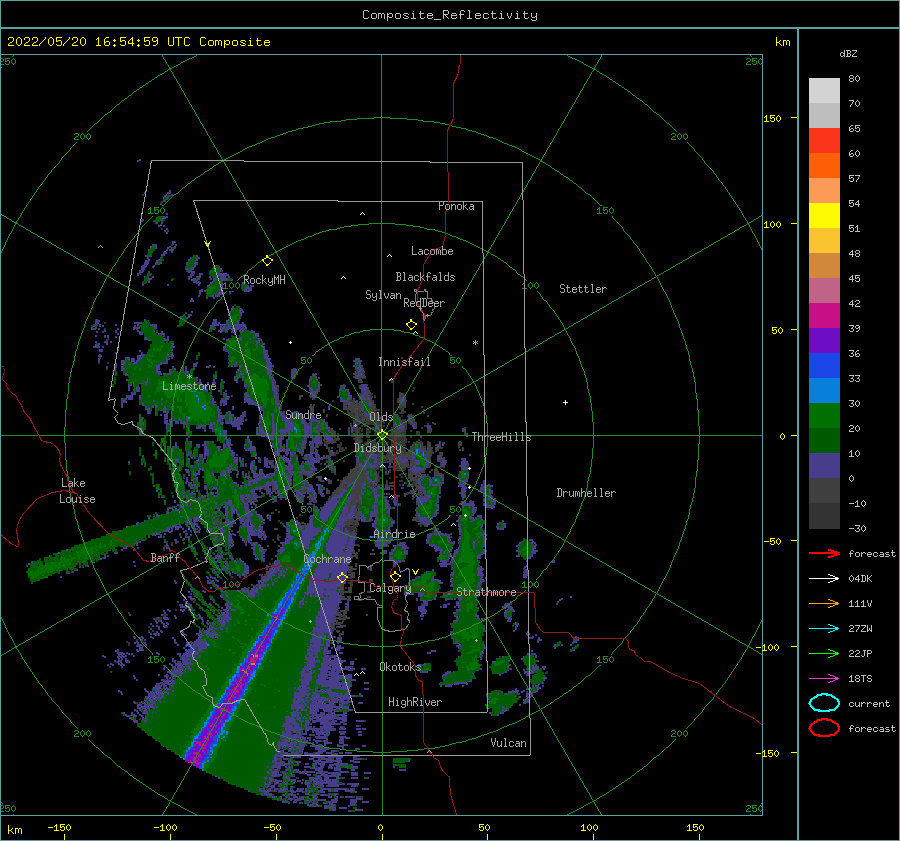The width and height of the screenshot is (900, 841).
Task: Click the Banff label
Action: click(165, 557)
